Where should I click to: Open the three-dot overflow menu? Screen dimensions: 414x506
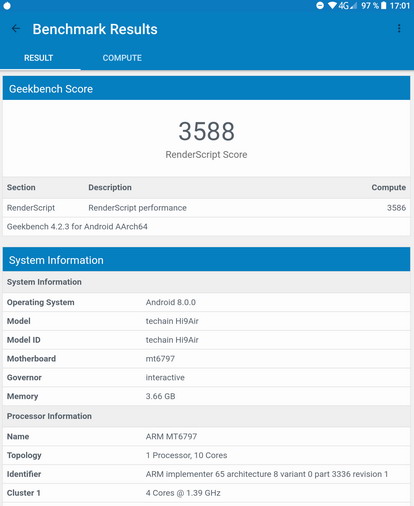pyautogui.click(x=399, y=29)
